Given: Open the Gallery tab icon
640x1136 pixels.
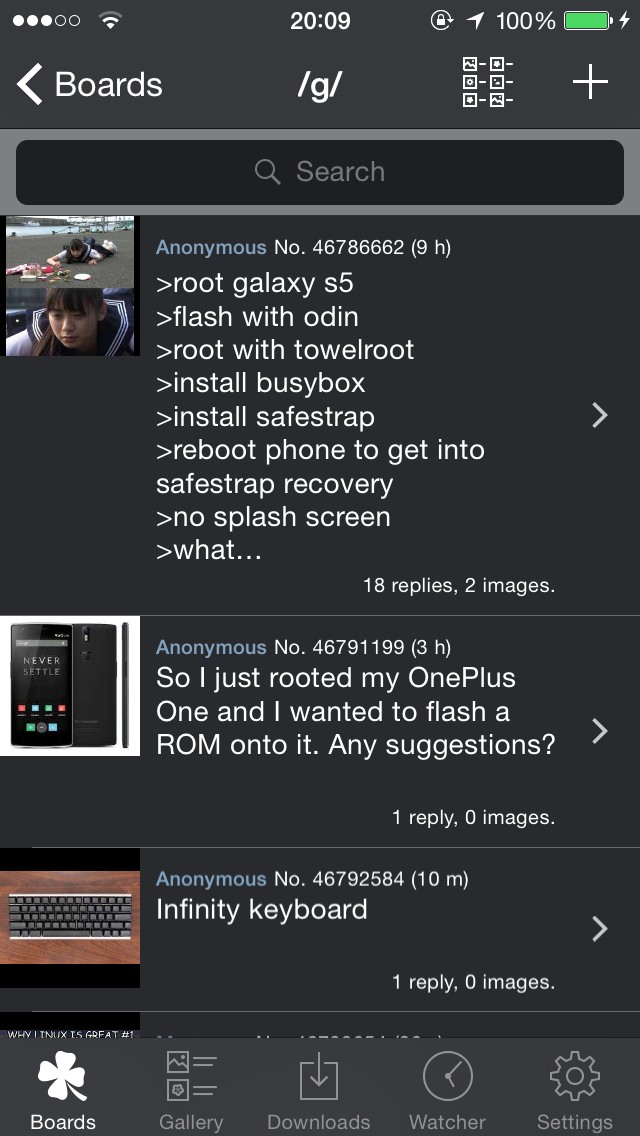Looking at the screenshot, I should (191, 1077).
